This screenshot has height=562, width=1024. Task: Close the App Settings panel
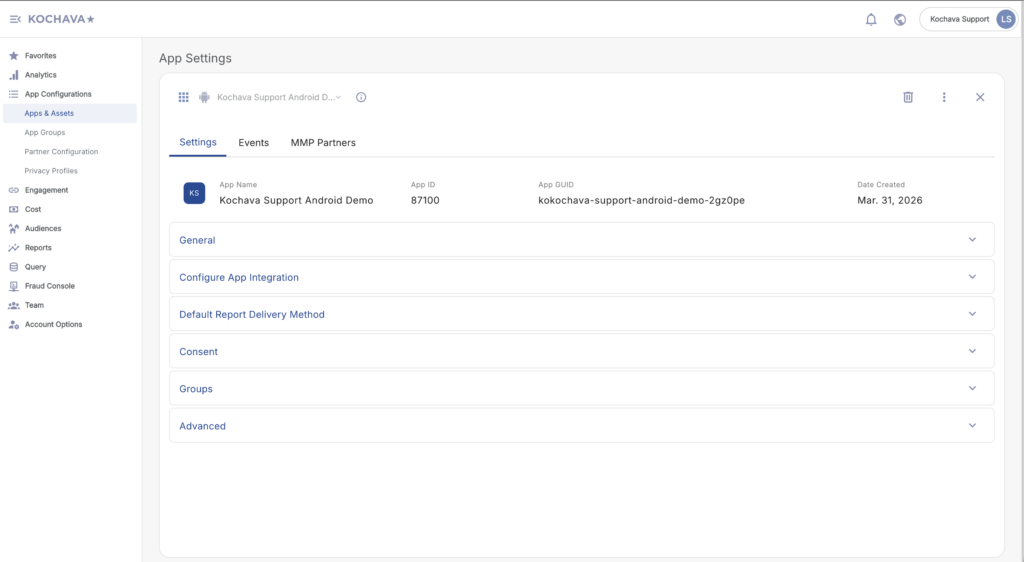click(x=980, y=97)
